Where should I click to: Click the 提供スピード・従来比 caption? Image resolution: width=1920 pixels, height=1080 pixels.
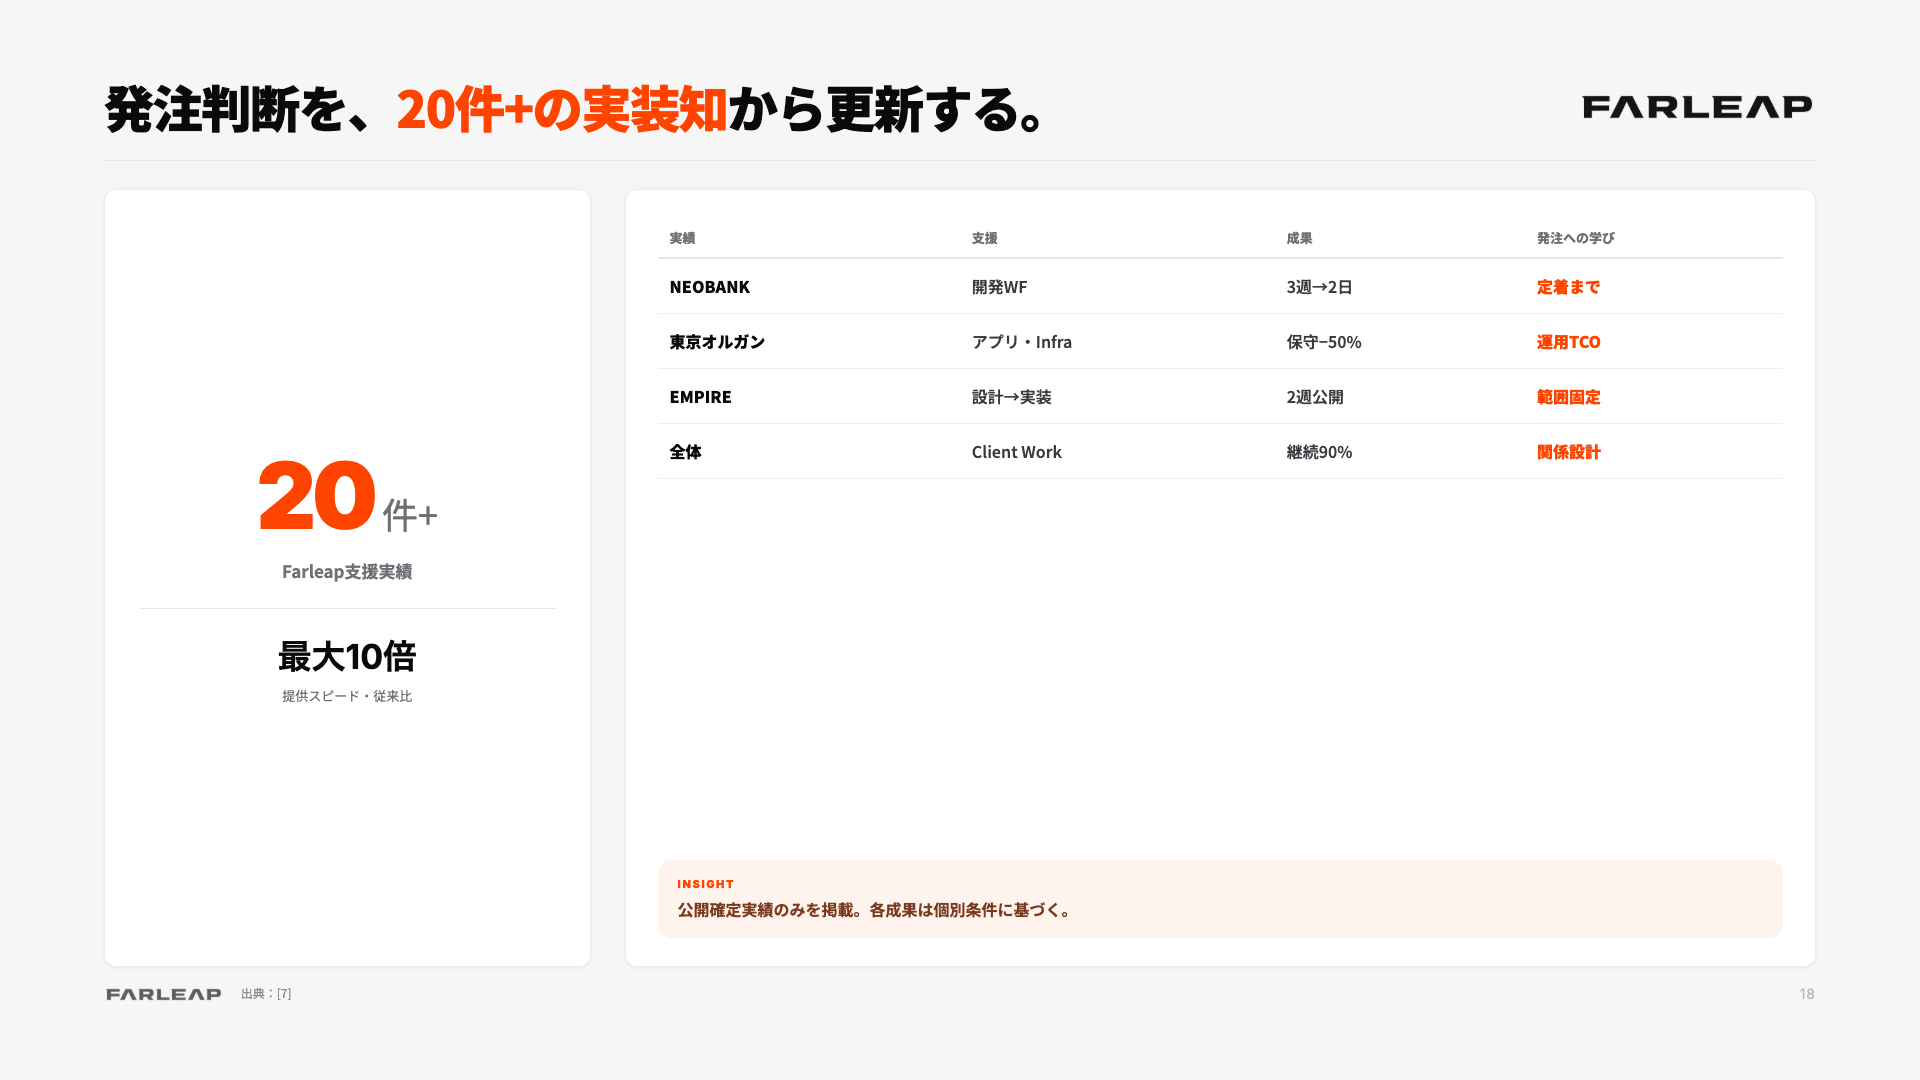(x=347, y=696)
